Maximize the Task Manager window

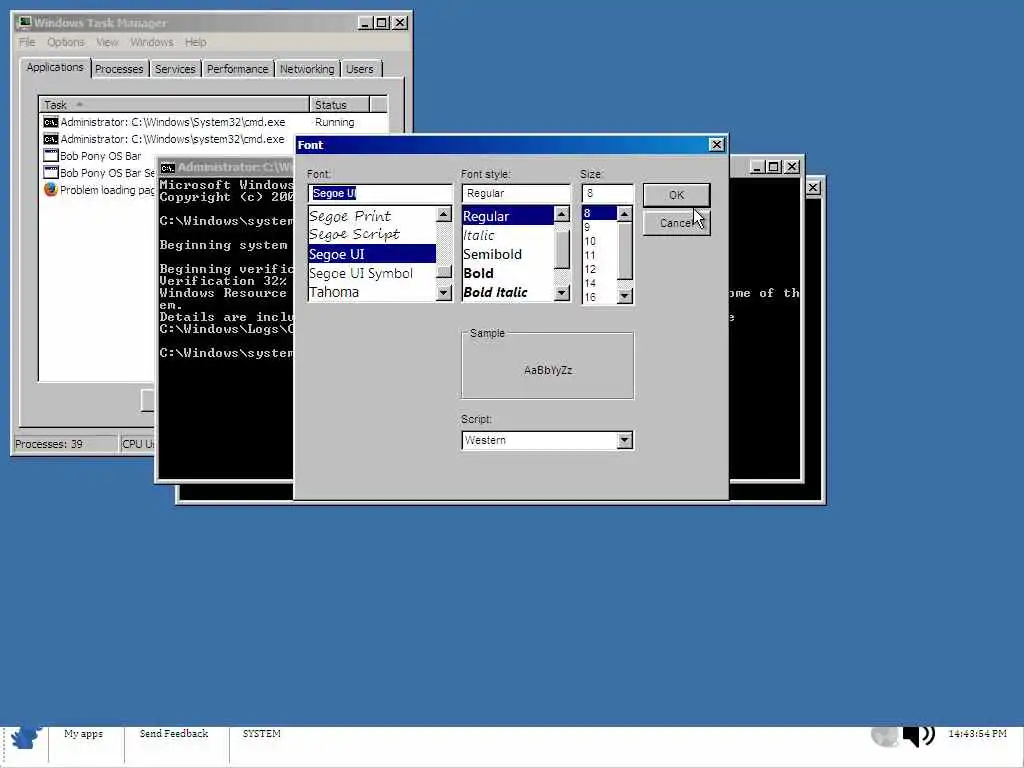coord(382,23)
